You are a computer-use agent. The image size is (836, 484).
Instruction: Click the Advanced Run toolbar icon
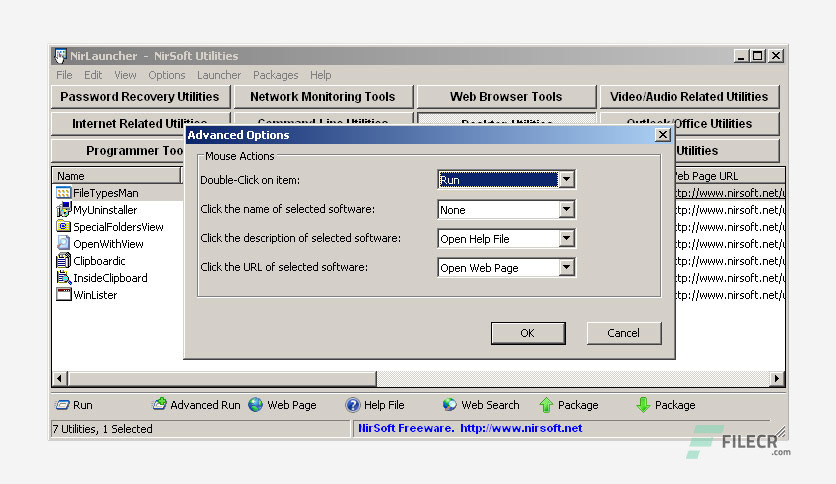tap(159, 405)
